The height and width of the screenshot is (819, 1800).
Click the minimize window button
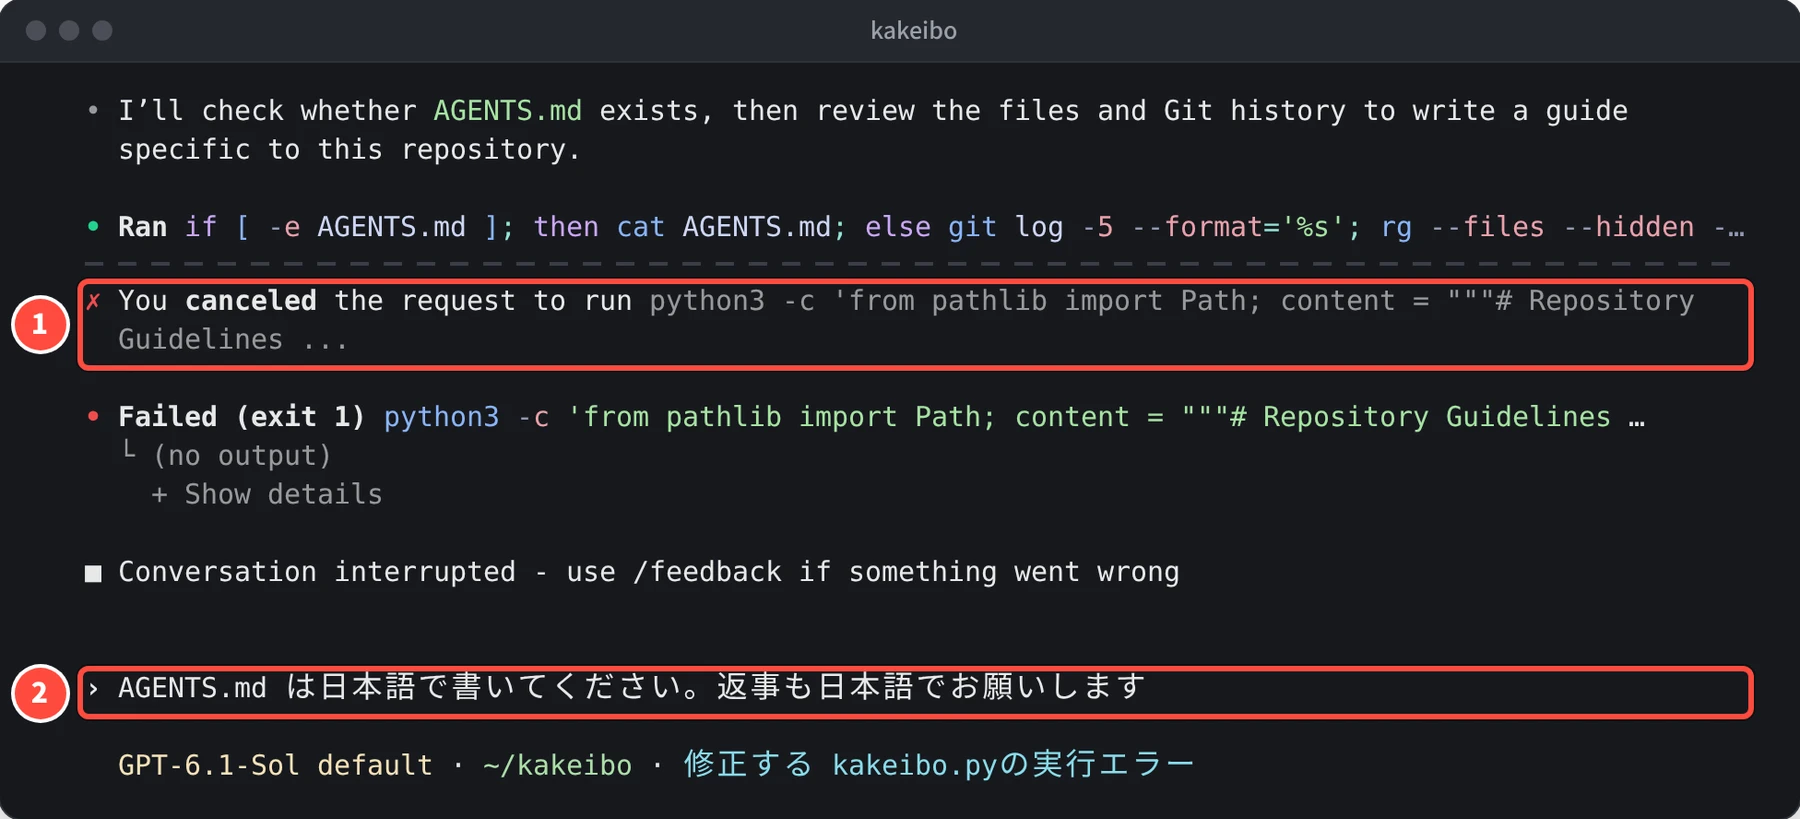pos(69,31)
